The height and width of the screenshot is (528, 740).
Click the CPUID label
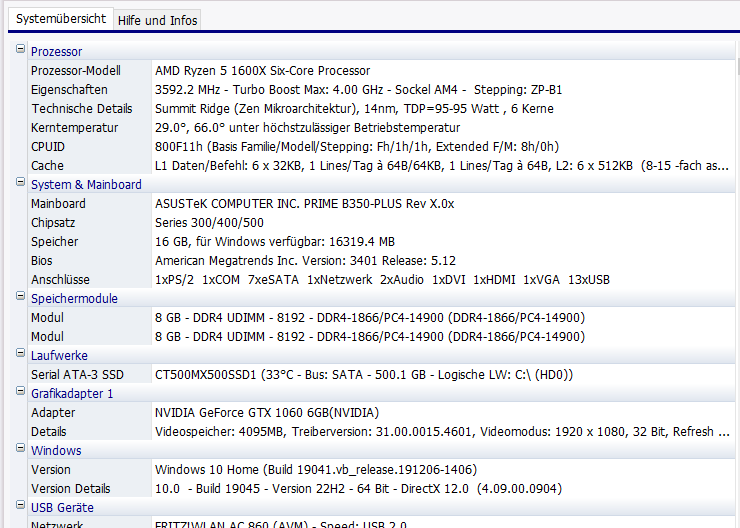point(48,147)
